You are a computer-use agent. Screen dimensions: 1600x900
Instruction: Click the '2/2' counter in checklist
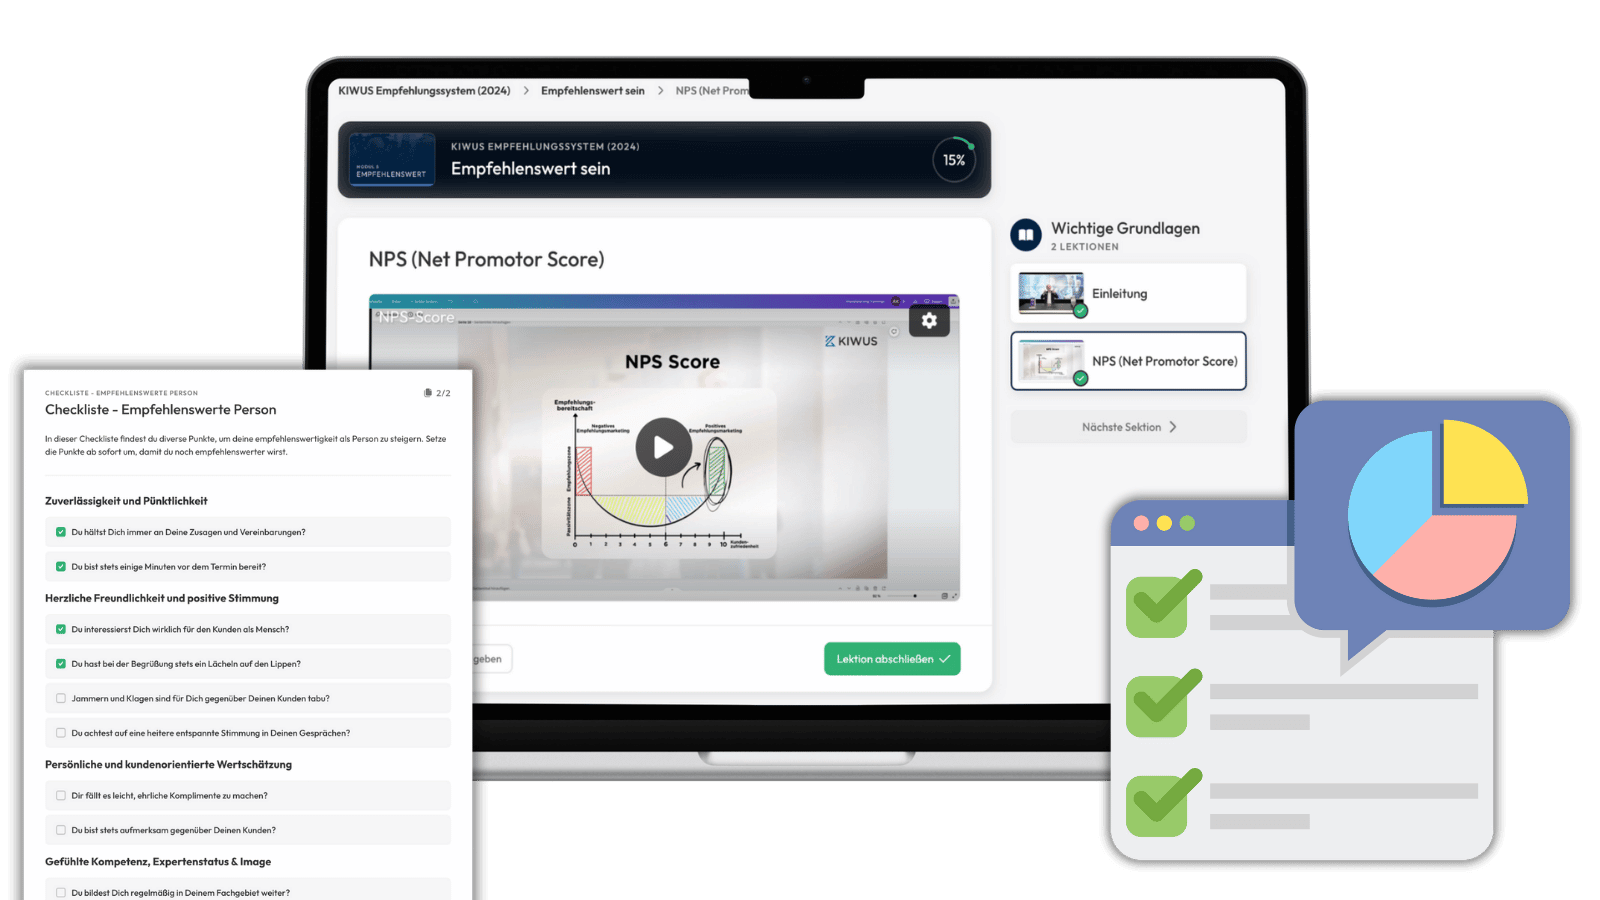(443, 393)
